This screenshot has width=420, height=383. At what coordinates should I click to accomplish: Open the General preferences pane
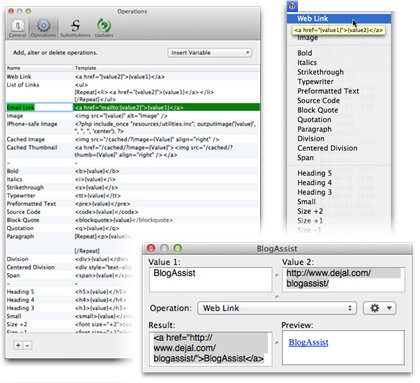[18, 28]
